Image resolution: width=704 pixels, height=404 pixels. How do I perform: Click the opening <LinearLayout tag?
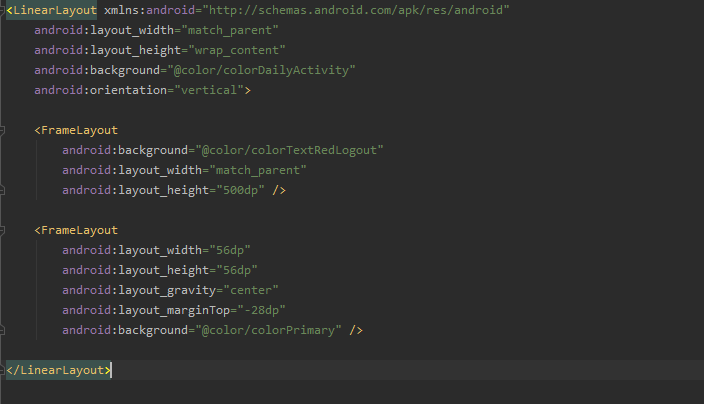51,10
